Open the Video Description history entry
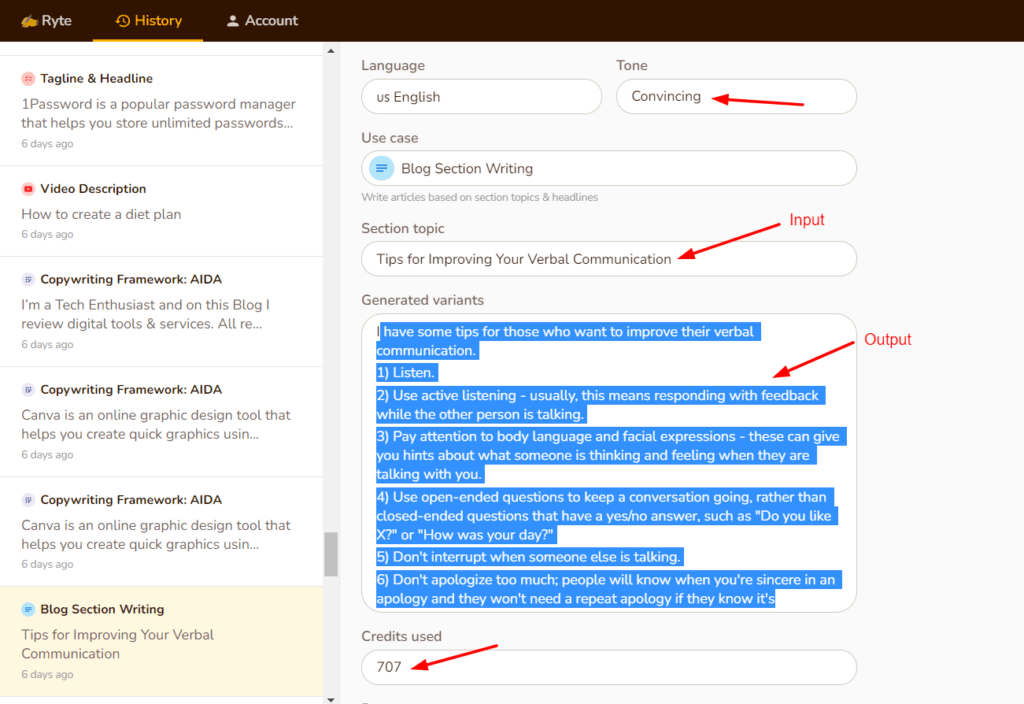The image size is (1024, 704). [x=160, y=210]
